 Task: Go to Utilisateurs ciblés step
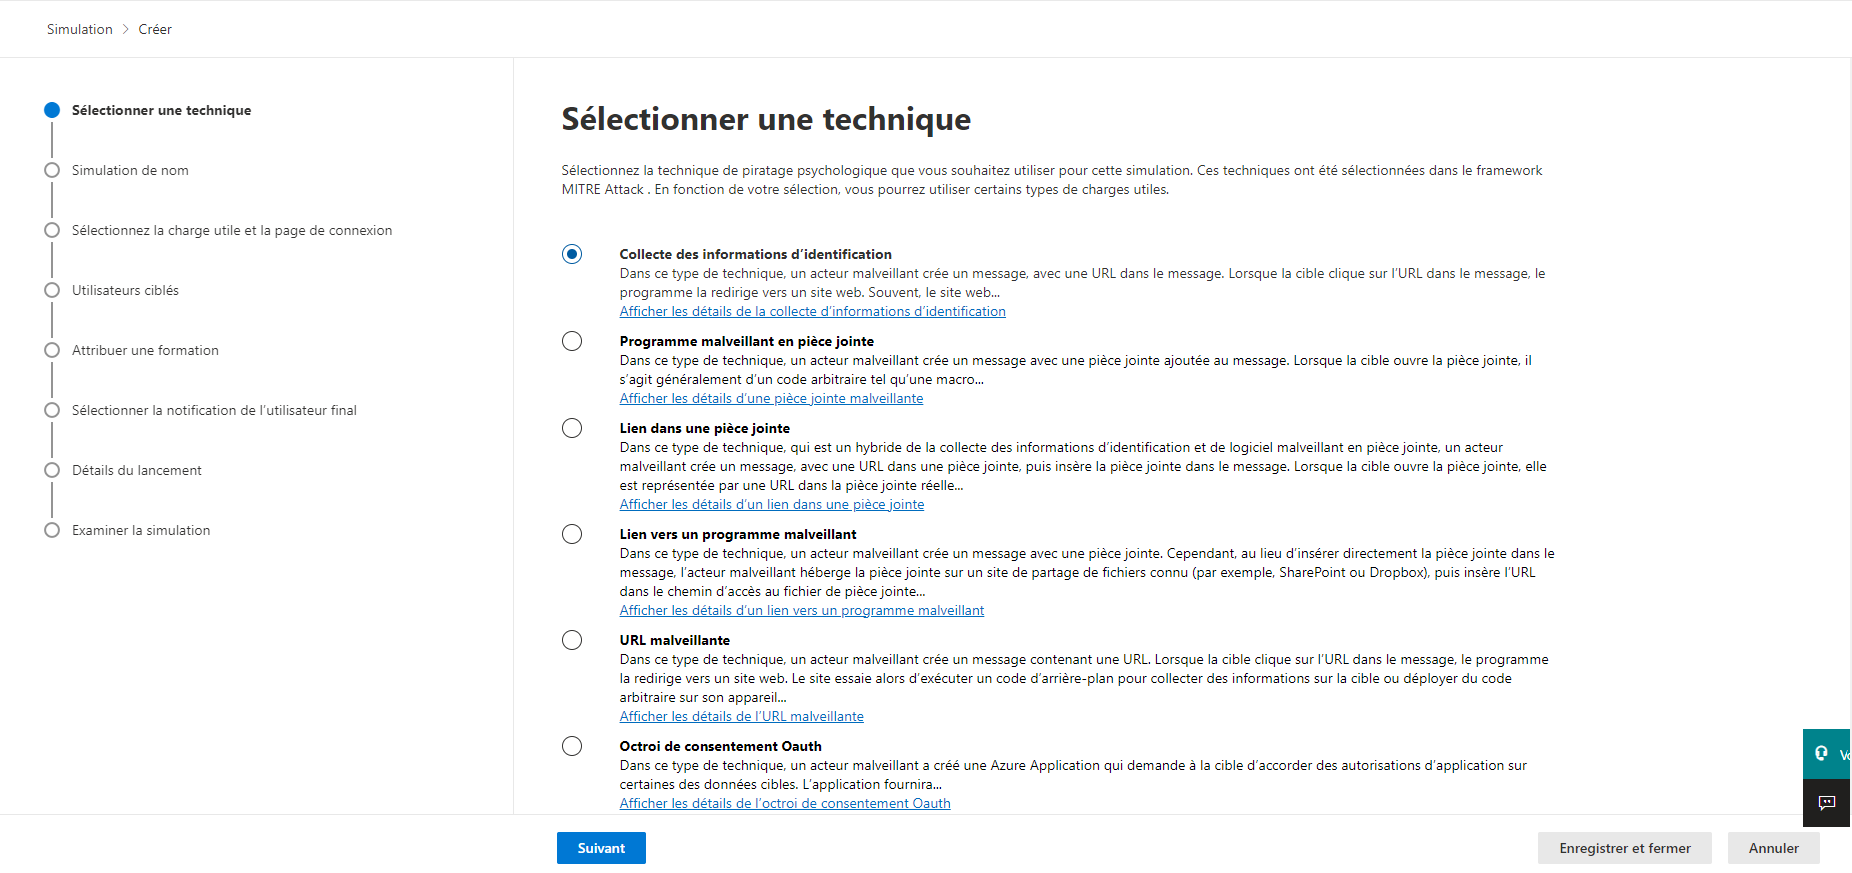pos(125,290)
